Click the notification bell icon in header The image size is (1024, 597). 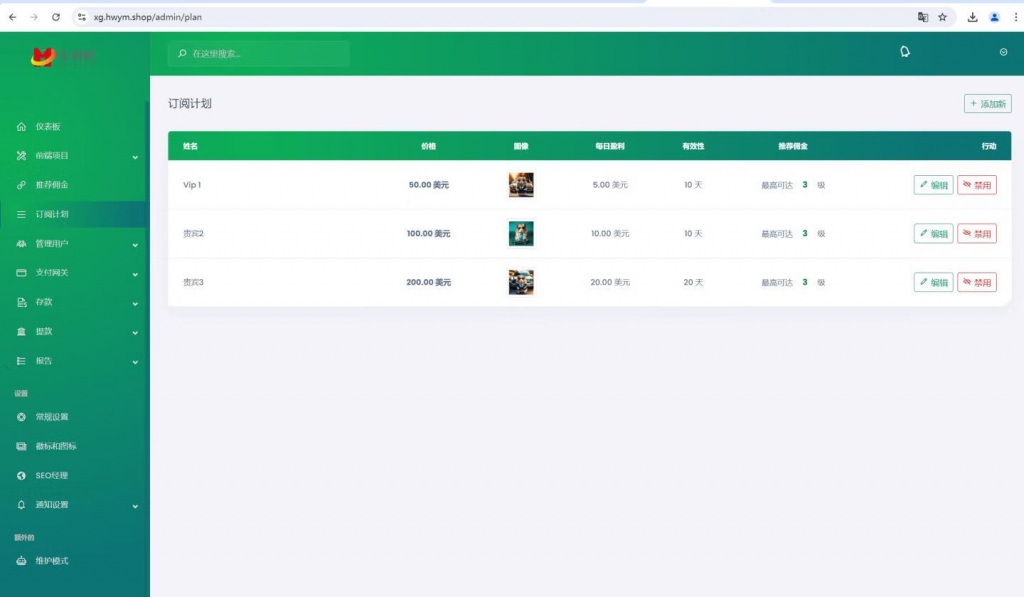point(905,52)
